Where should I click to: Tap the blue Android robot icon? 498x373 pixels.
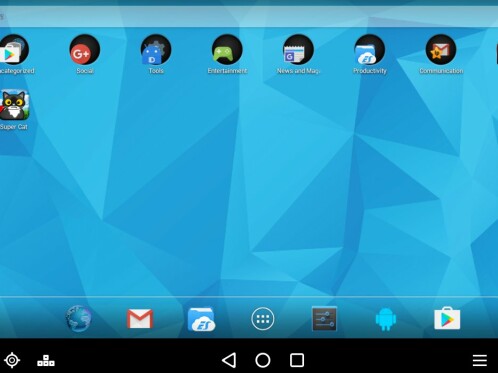point(386,319)
